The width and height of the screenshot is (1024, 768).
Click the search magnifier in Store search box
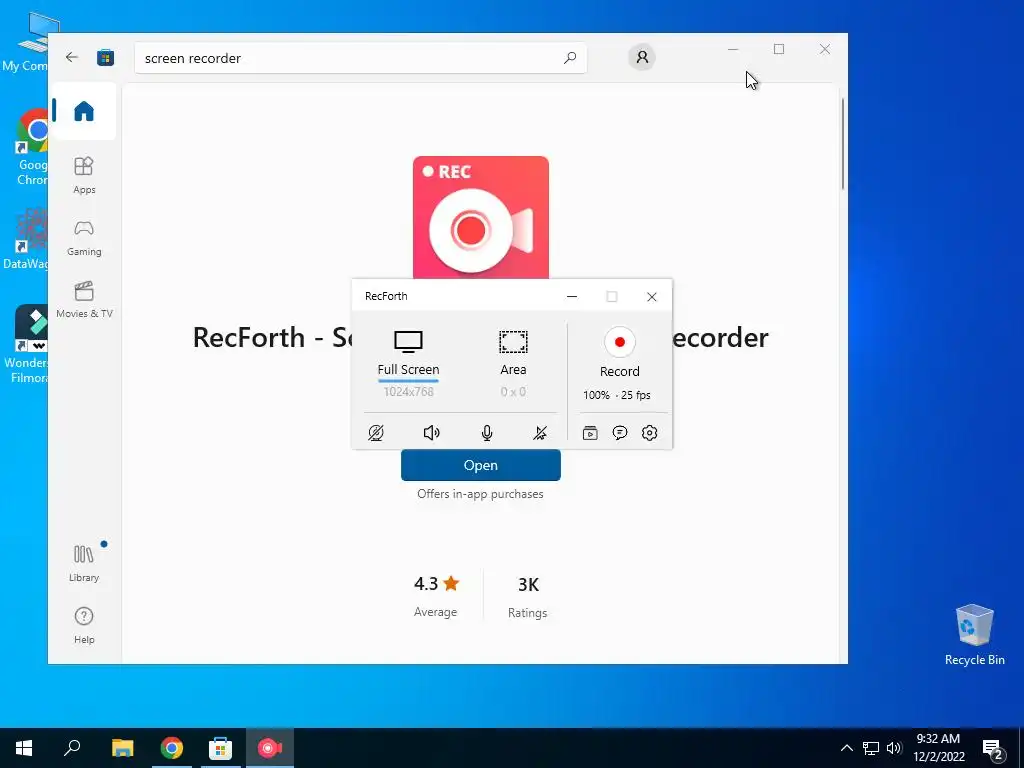569,57
